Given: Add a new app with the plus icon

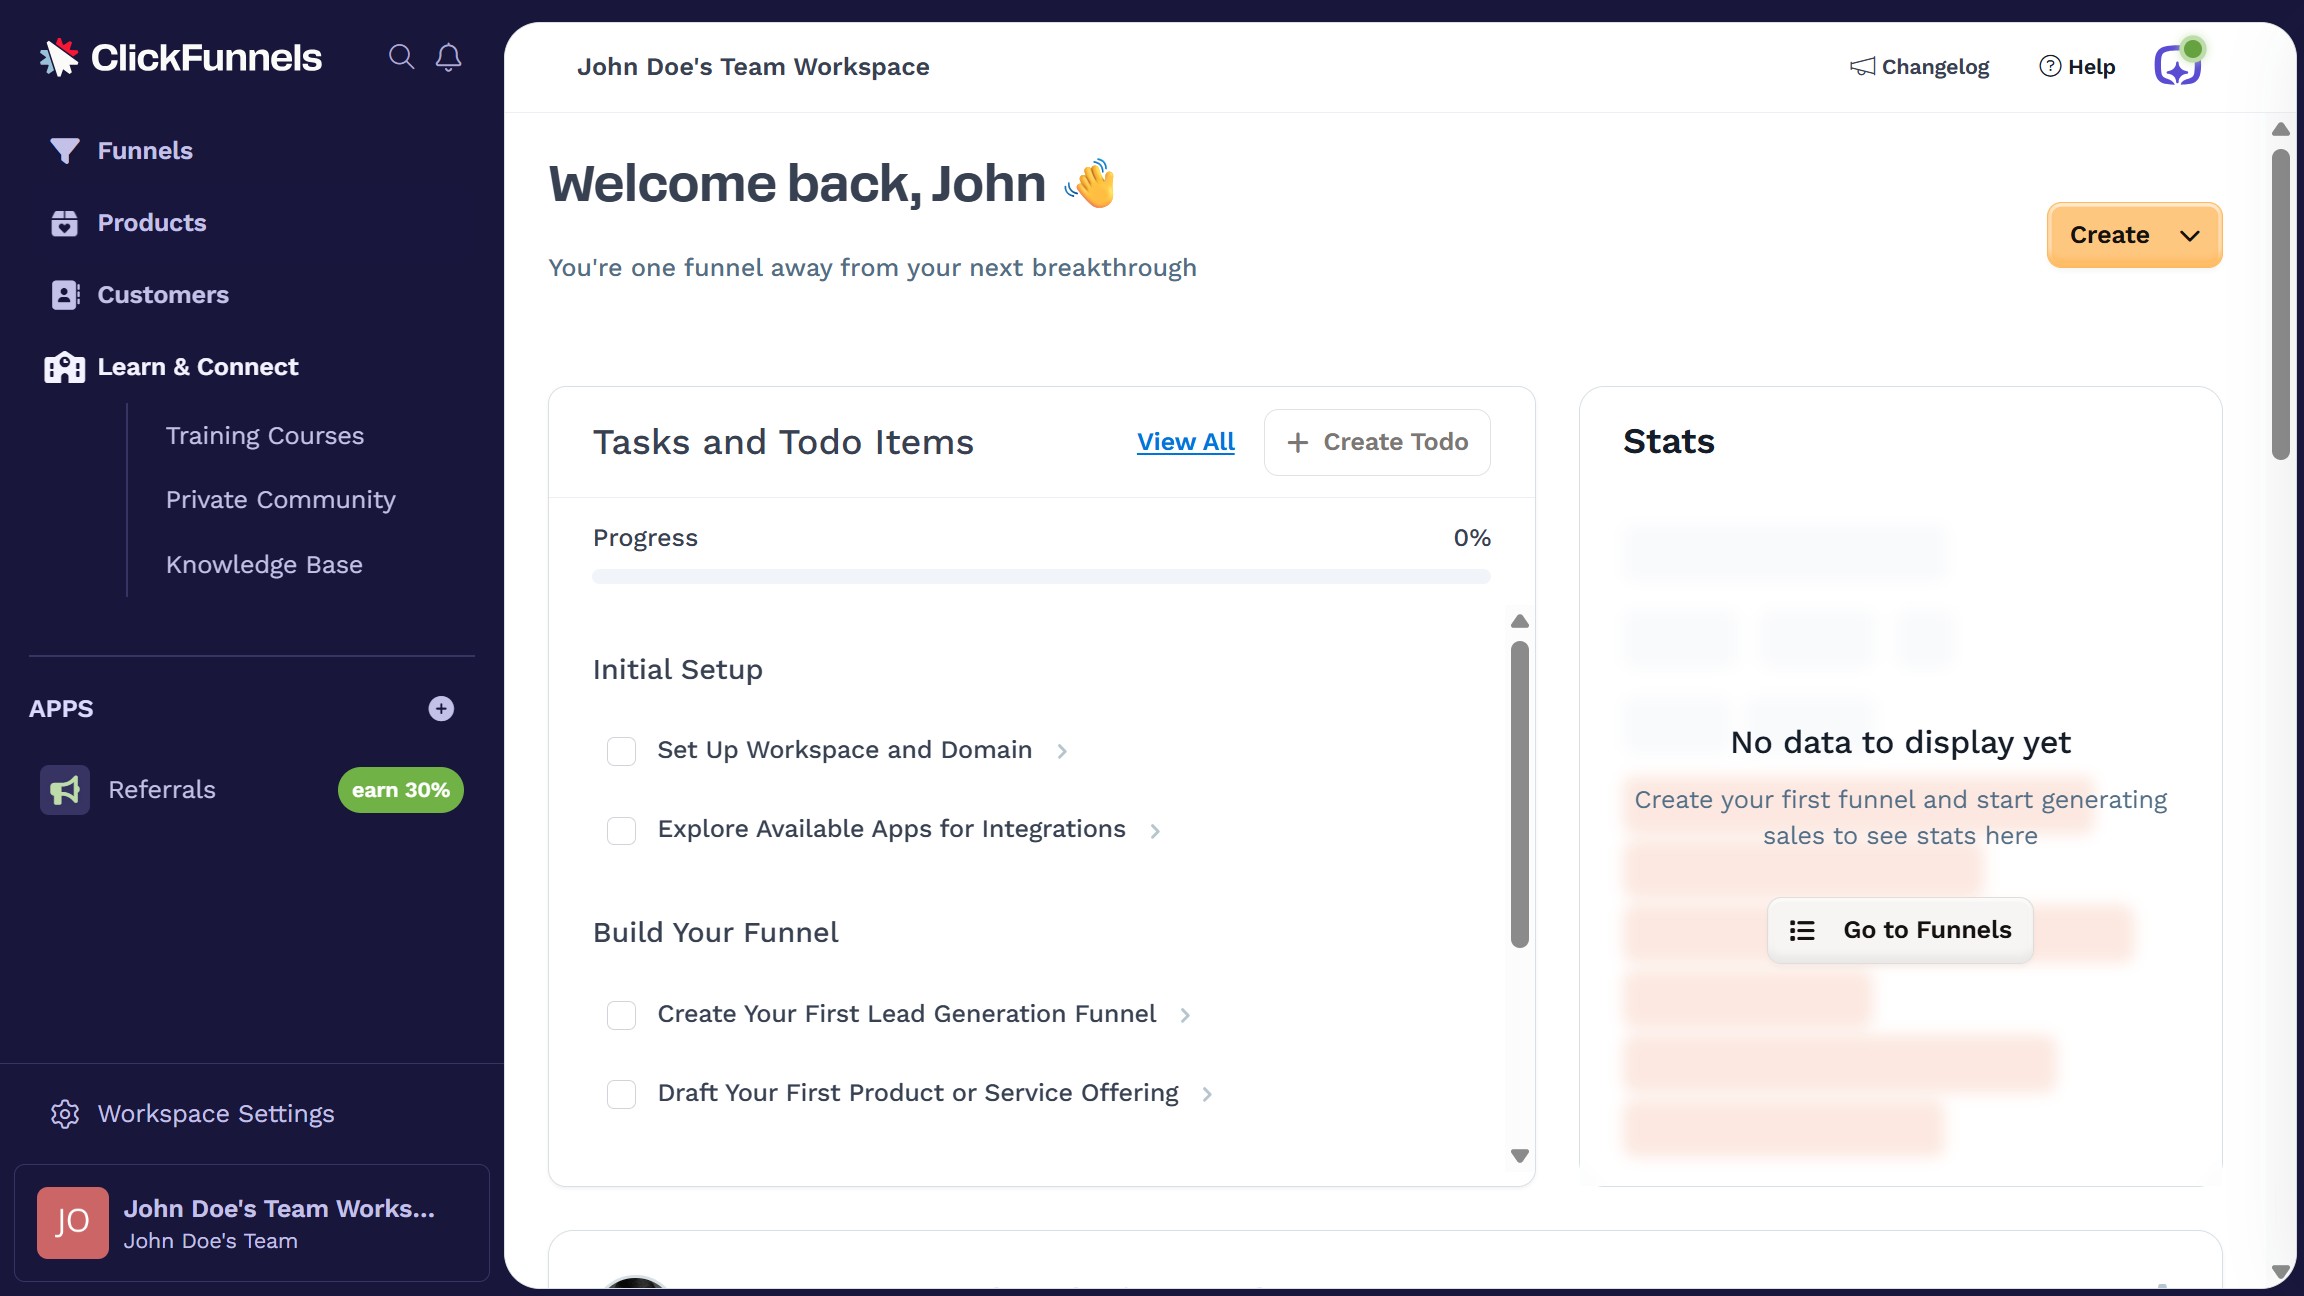Looking at the screenshot, I should (440, 708).
